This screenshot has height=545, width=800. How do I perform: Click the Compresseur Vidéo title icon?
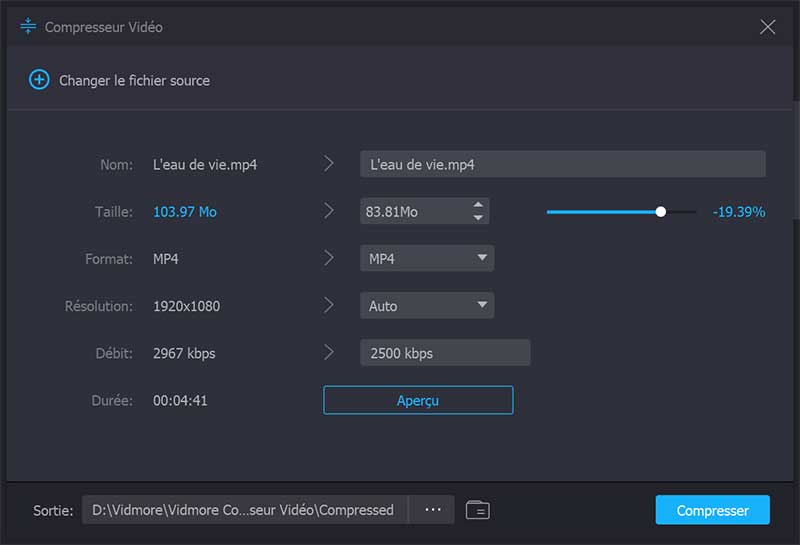click(28, 27)
